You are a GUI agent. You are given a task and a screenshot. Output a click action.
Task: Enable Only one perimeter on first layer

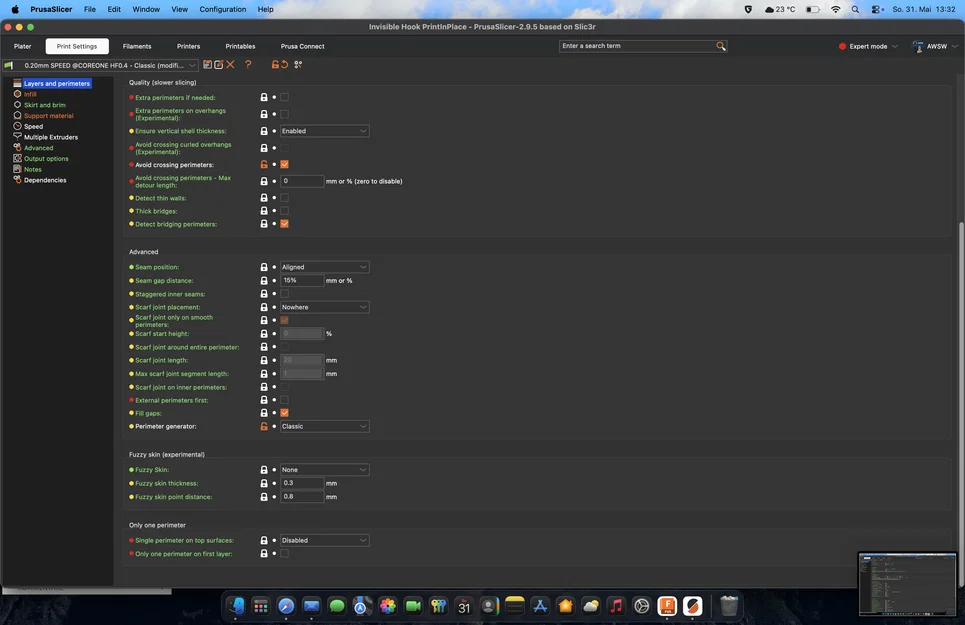pos(284,554)
